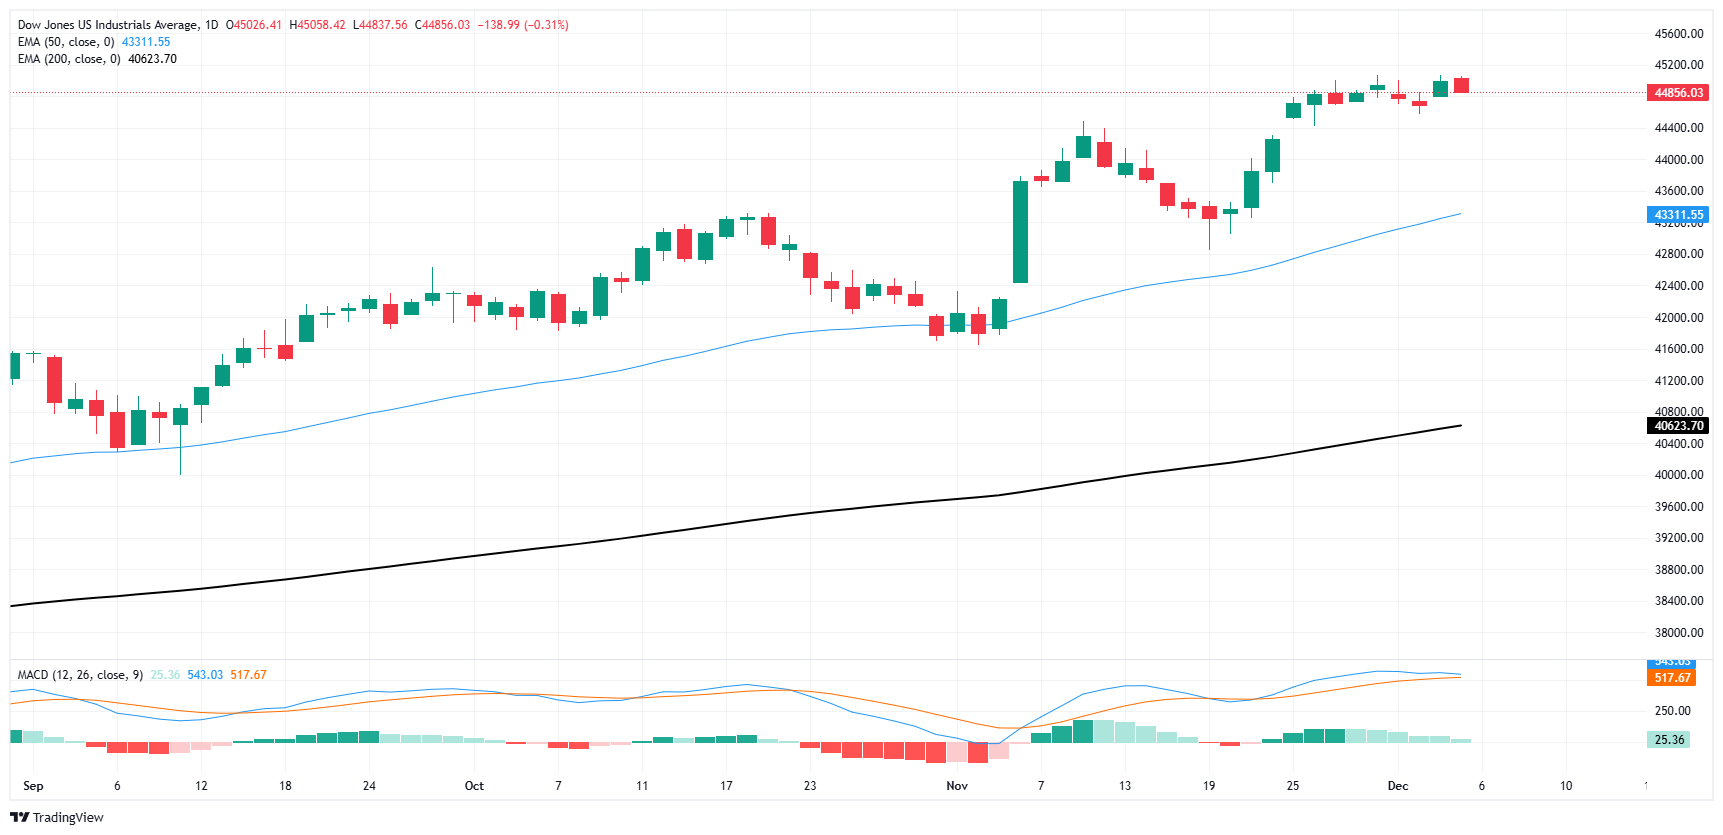Click the 24 date label on time axis
Viewport: 1723px width, 835px height.
coord(369,786)
